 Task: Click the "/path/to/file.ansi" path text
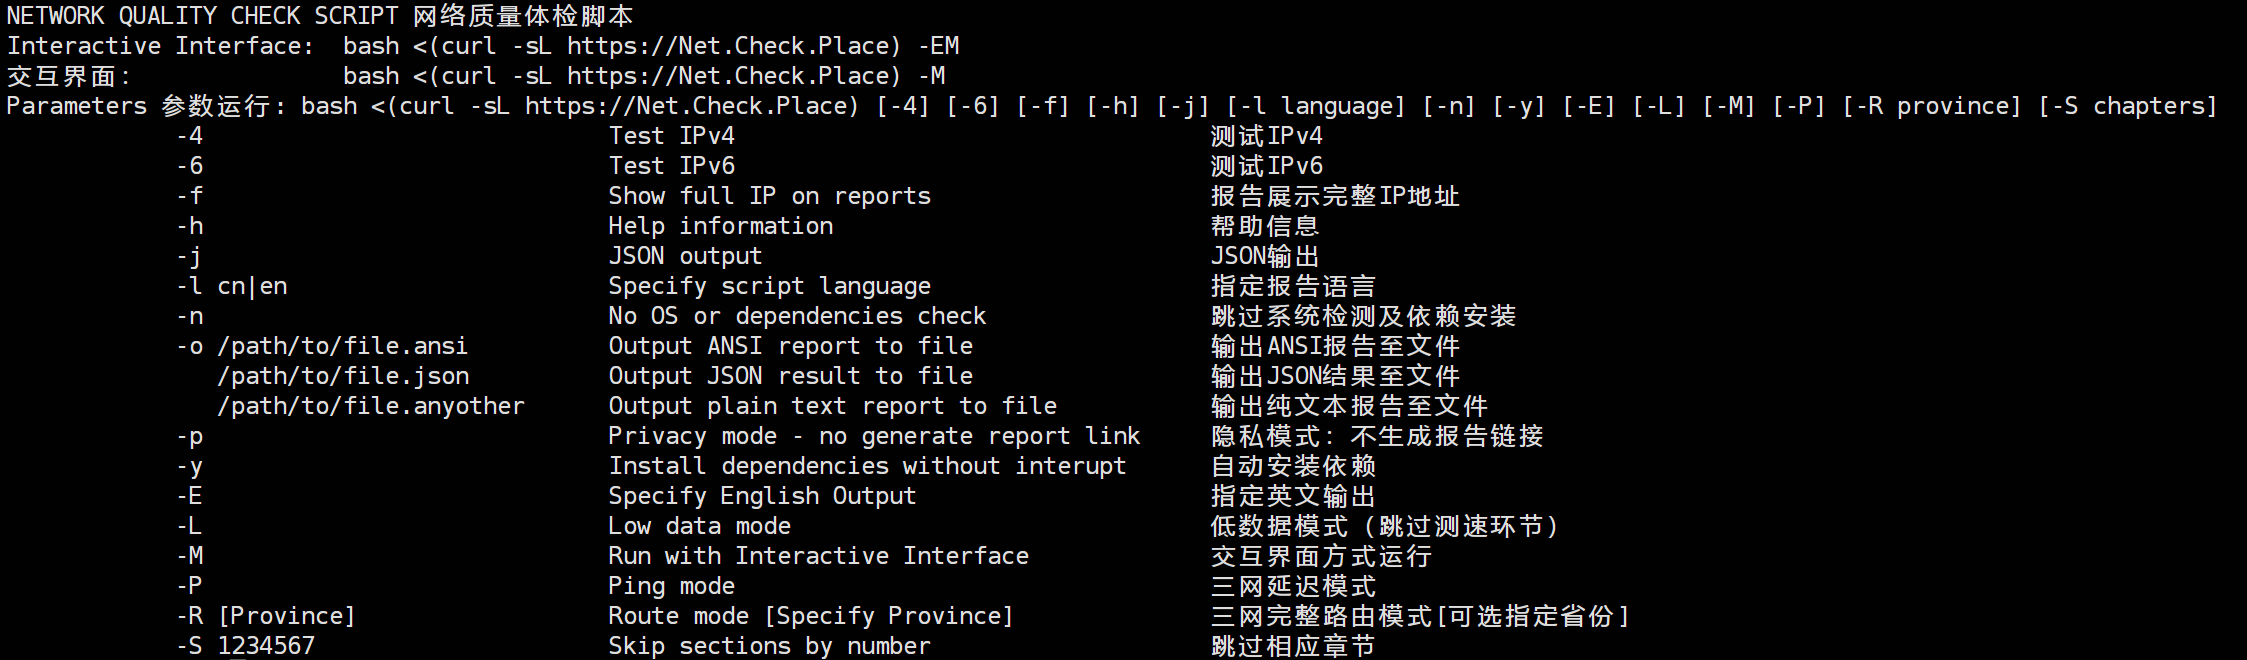point(342,346)
